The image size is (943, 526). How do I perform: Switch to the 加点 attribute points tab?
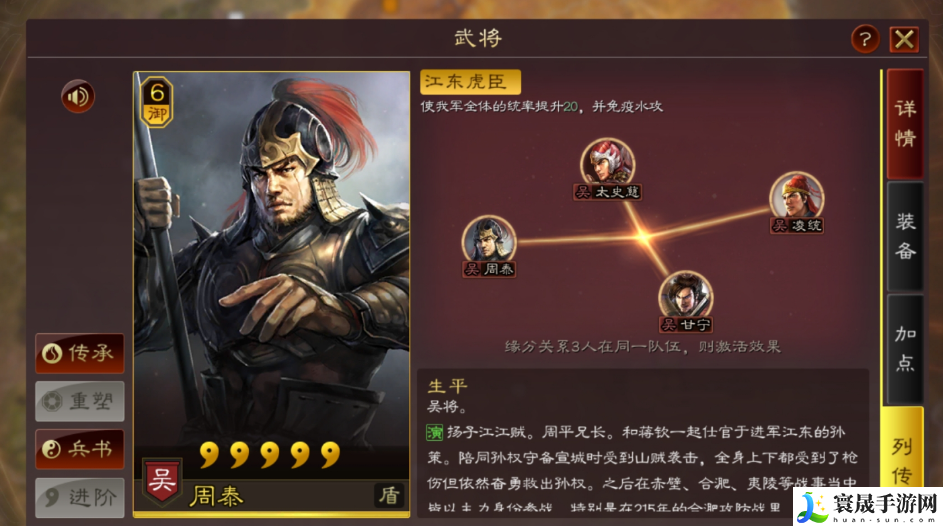point(905,349)
